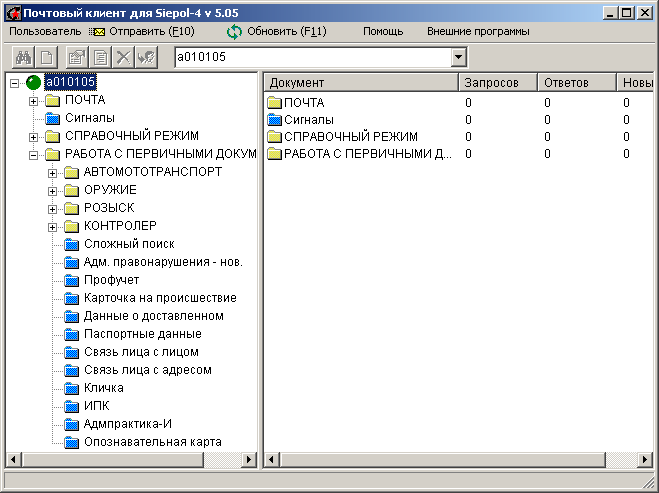
Task: Click Сигналы folder icon in document list
Action: pyautogui.click(x=274, y=120)
